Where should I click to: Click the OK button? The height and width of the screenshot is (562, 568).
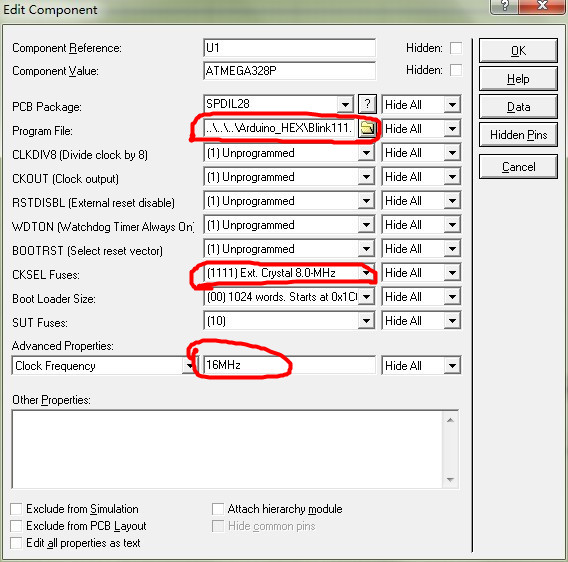(x=518, y=51)
